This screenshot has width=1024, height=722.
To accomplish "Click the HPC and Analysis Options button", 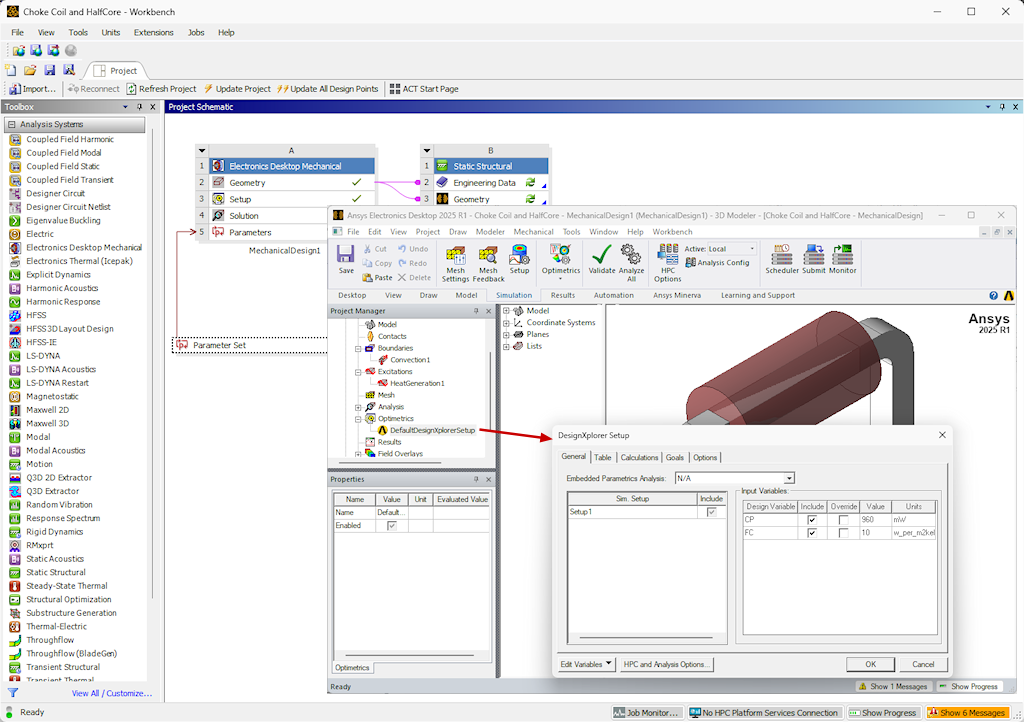I will (667, 664).
